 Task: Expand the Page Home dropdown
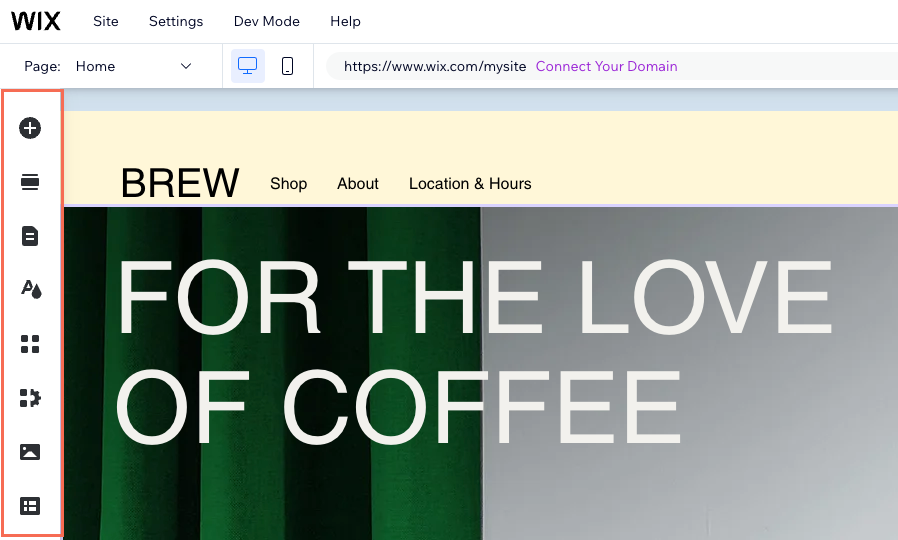[x=133, y=66]
